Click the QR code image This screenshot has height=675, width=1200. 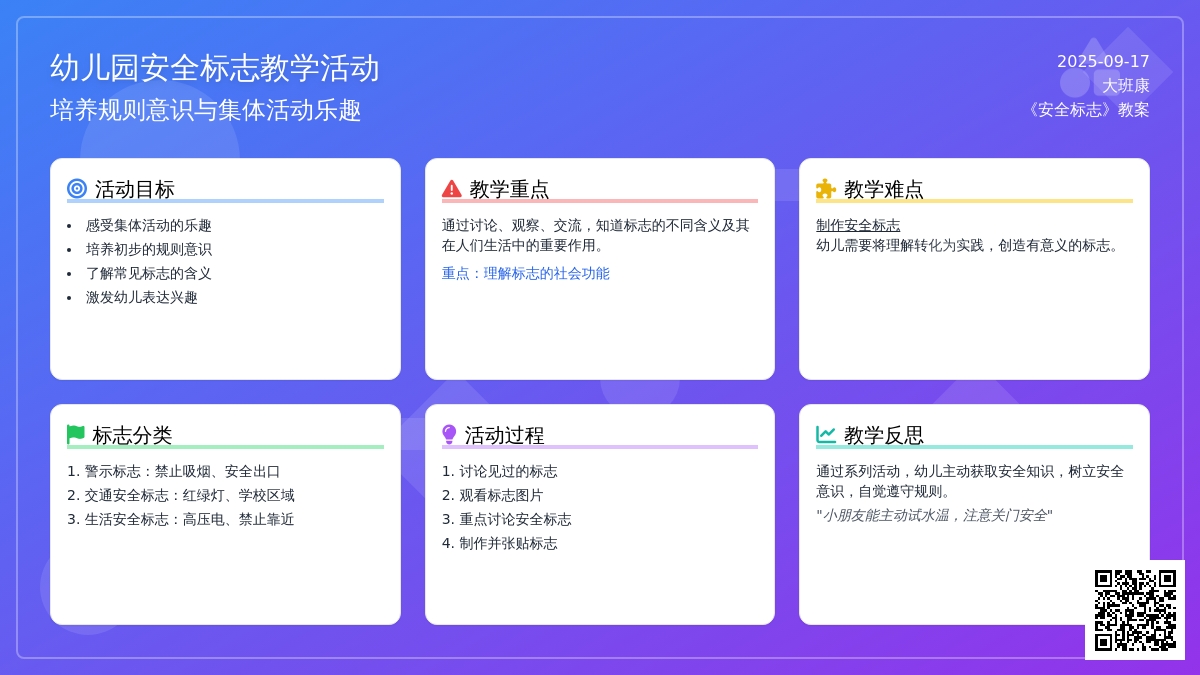1135,610
